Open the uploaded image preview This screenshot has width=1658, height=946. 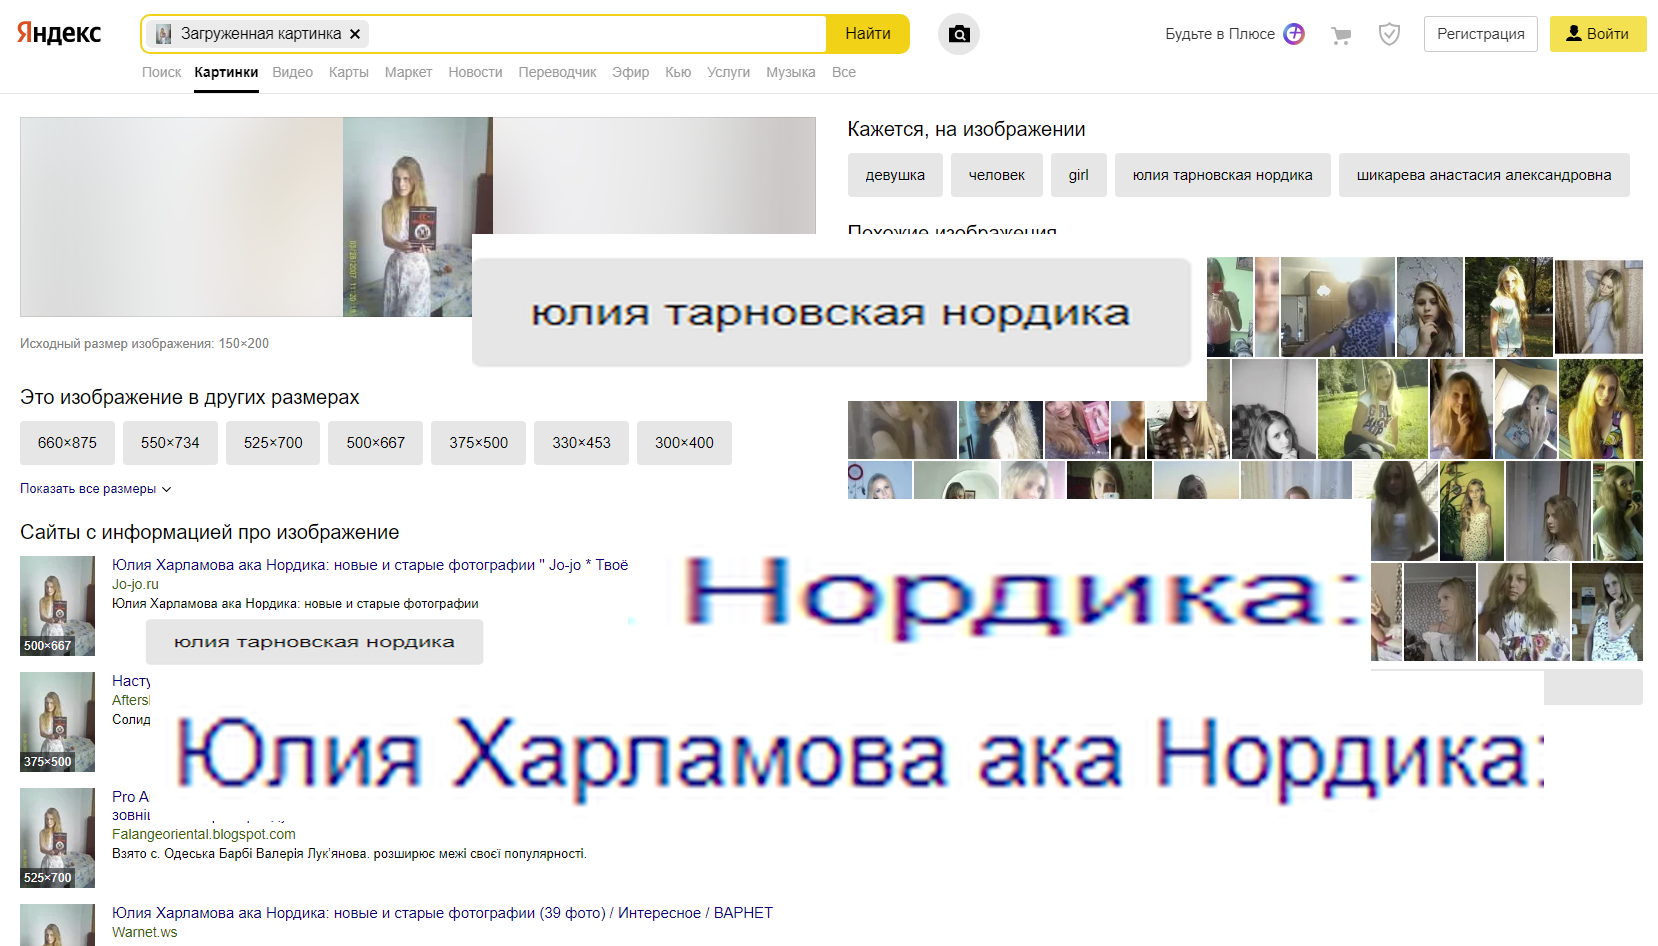[x=417, y=217]
